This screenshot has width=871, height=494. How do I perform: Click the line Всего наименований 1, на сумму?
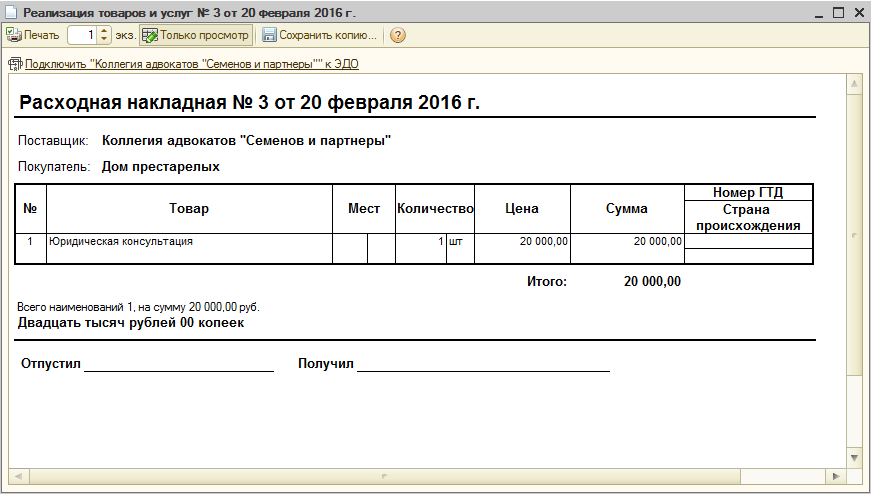coord(138,307)
